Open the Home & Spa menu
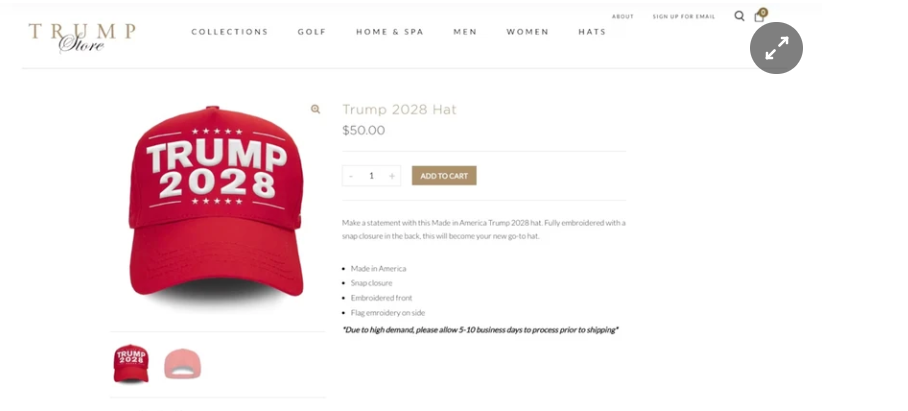This screenshot has width=908, height=411. pyautogui.click(x=390, y=32)
